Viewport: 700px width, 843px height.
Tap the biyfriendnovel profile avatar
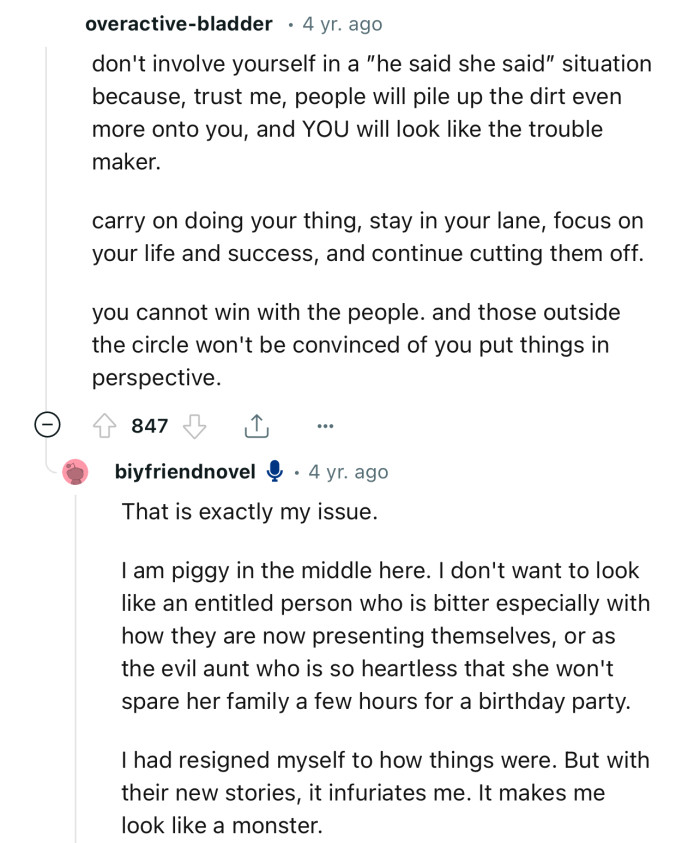[76, 472]
